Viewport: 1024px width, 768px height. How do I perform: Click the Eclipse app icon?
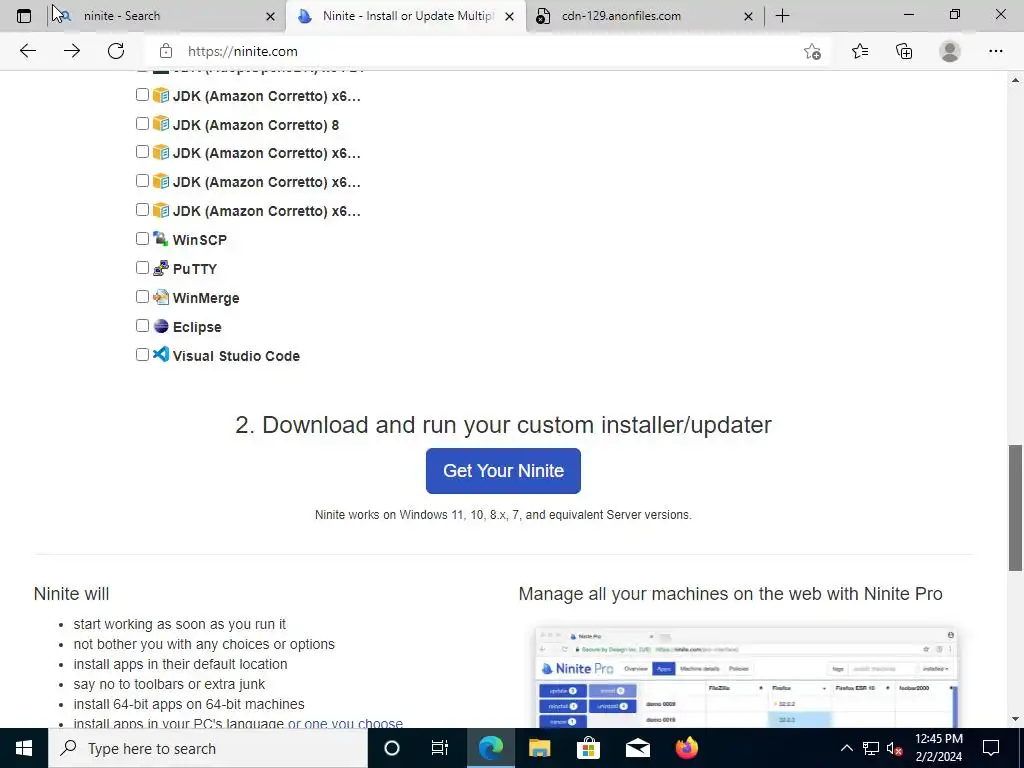click(x=161, y=326)
